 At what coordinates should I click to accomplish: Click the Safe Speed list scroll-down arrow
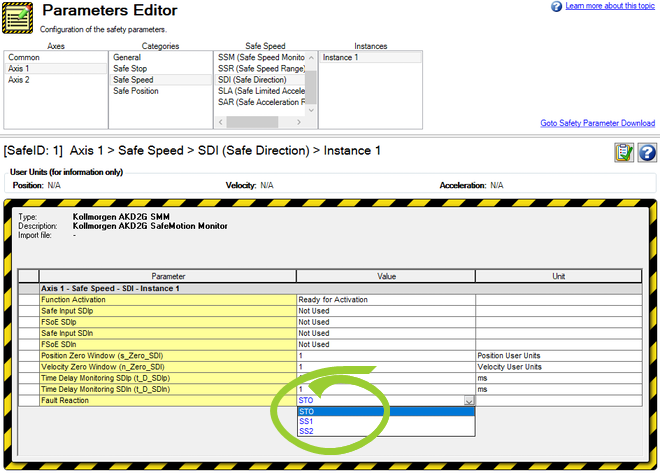pyautogui.click(x=311, y=110)
